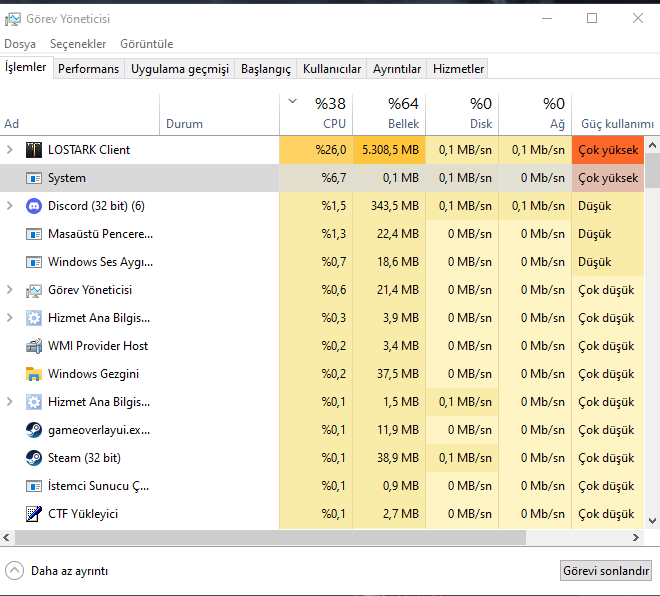660x596 pixels.
Task: Select the Steam (32 bit) row name
Action: pyautogui.click(x=84, y=458)
